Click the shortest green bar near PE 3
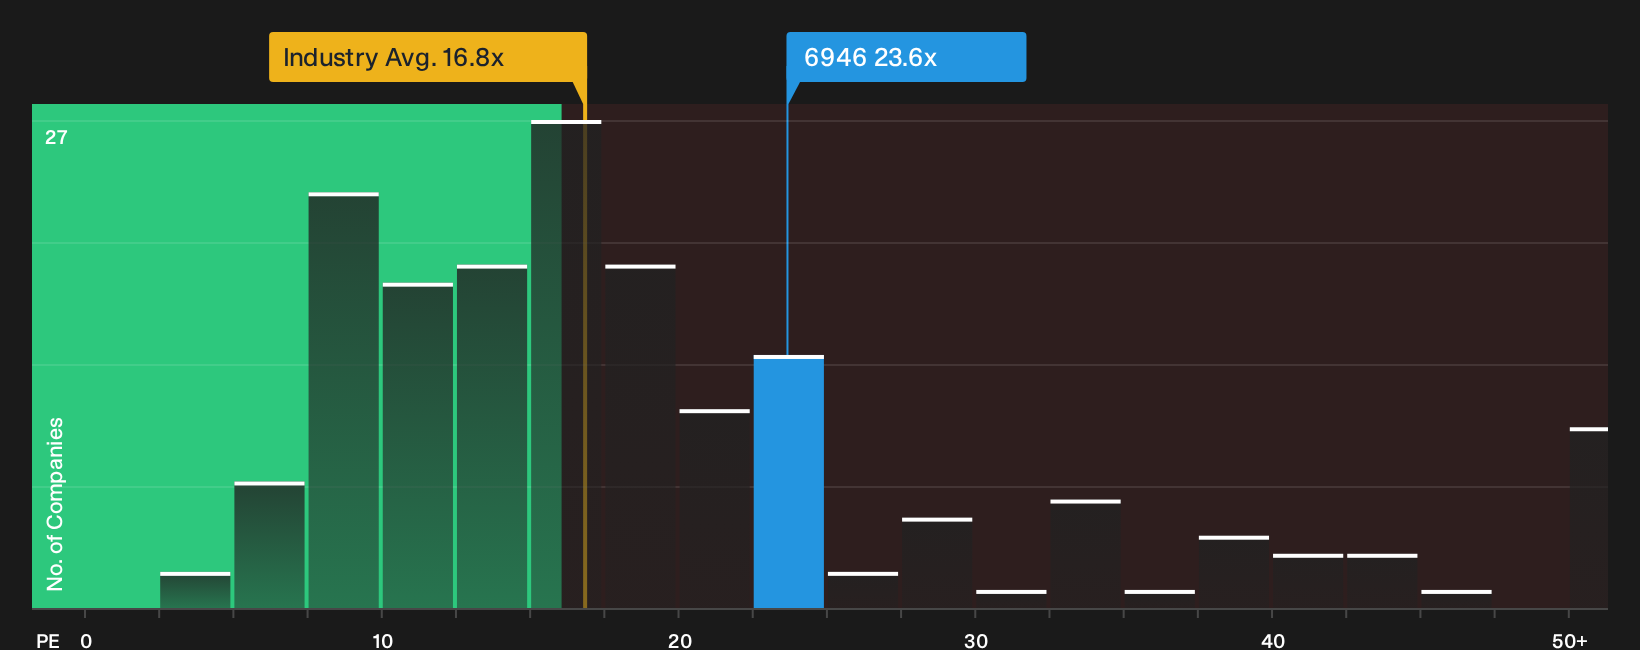Image resolution: width=1640 pixels, height=650 pixels. (x=195, y=590)
